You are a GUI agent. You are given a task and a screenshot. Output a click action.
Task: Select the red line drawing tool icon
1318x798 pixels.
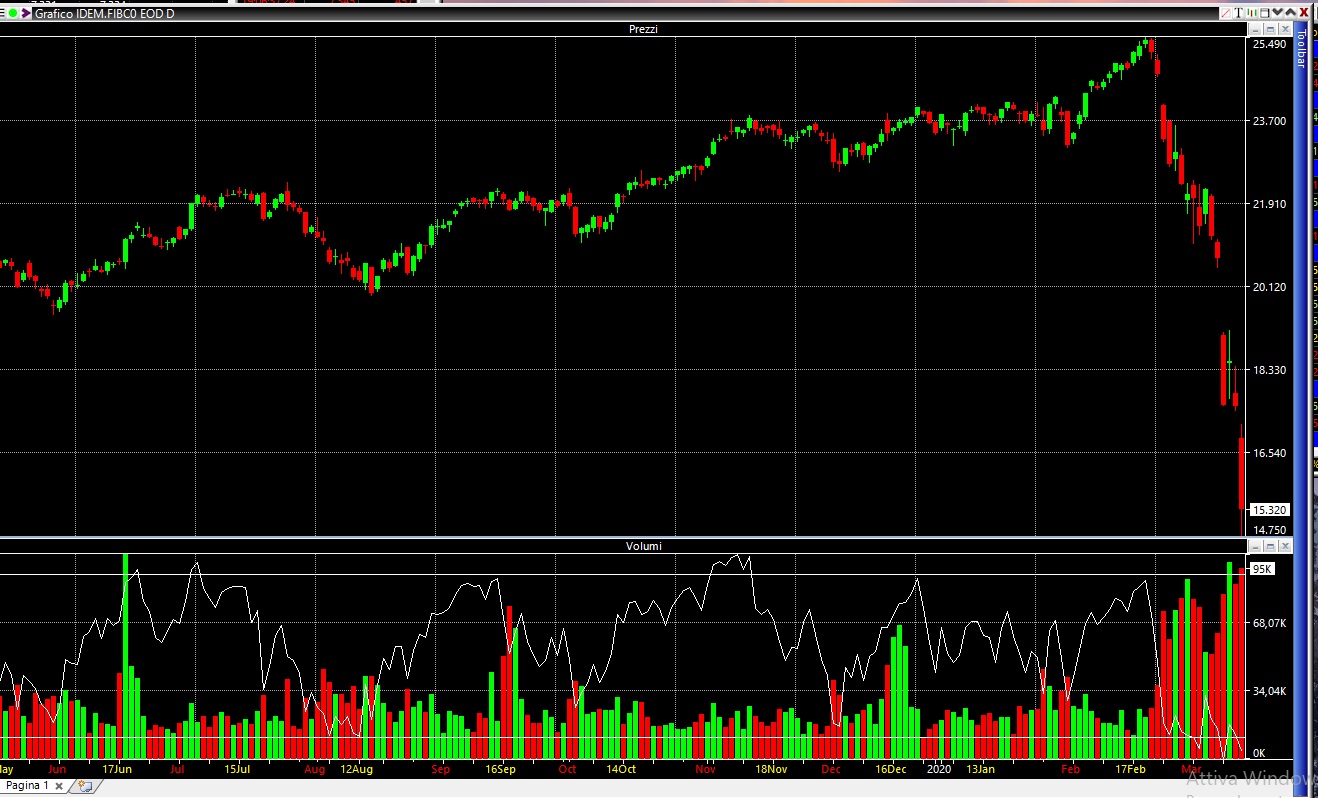pos(1226,13)
